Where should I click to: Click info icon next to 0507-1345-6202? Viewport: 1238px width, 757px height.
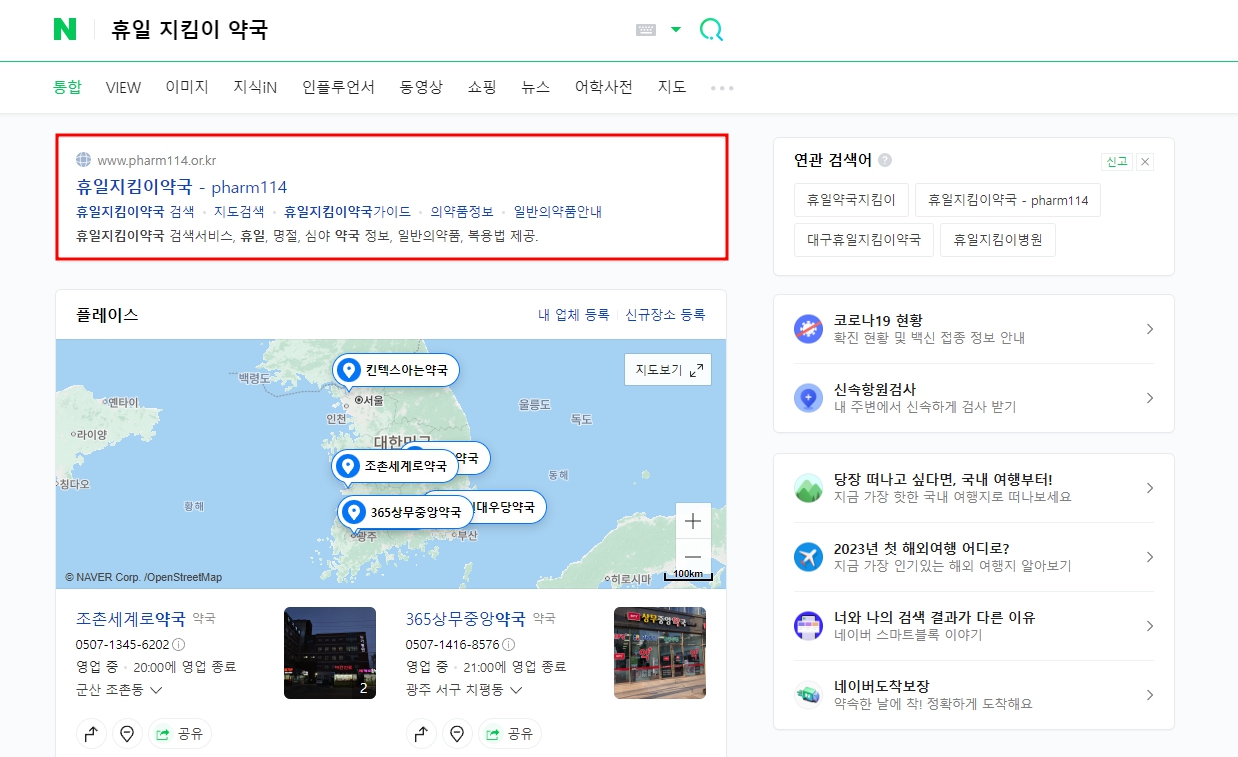pyautogui.click(x=179, y=645)
